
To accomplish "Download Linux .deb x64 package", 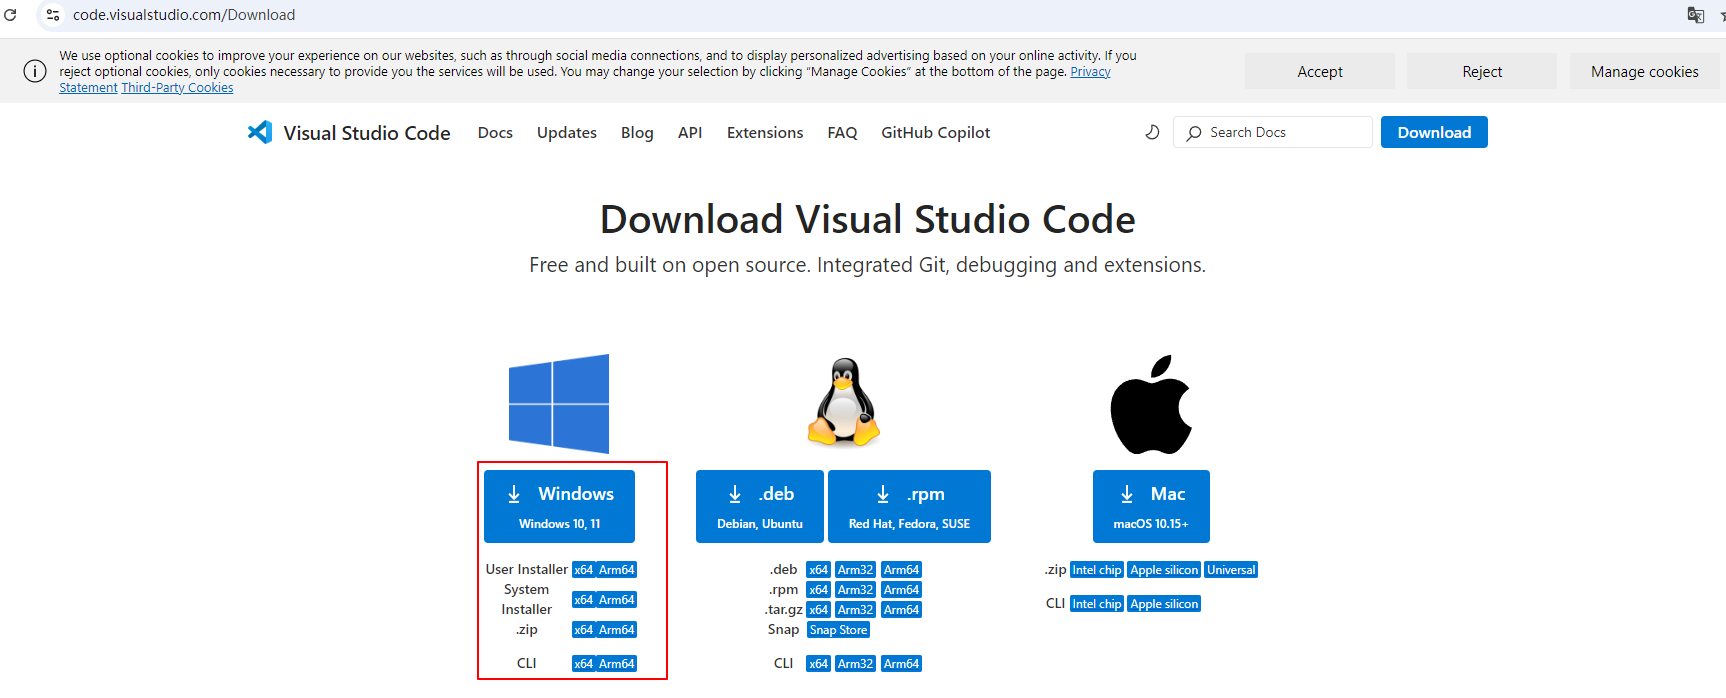I will (819, 570).
